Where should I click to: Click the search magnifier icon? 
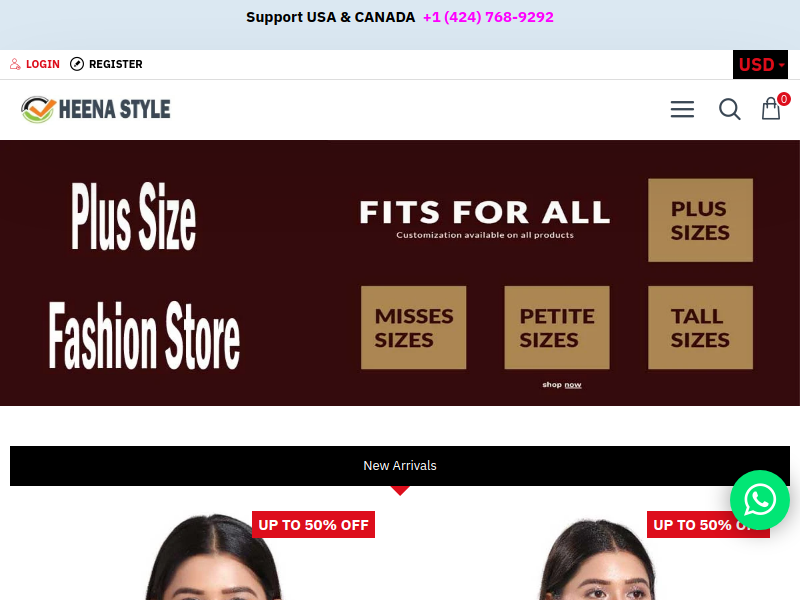point(730,109)
